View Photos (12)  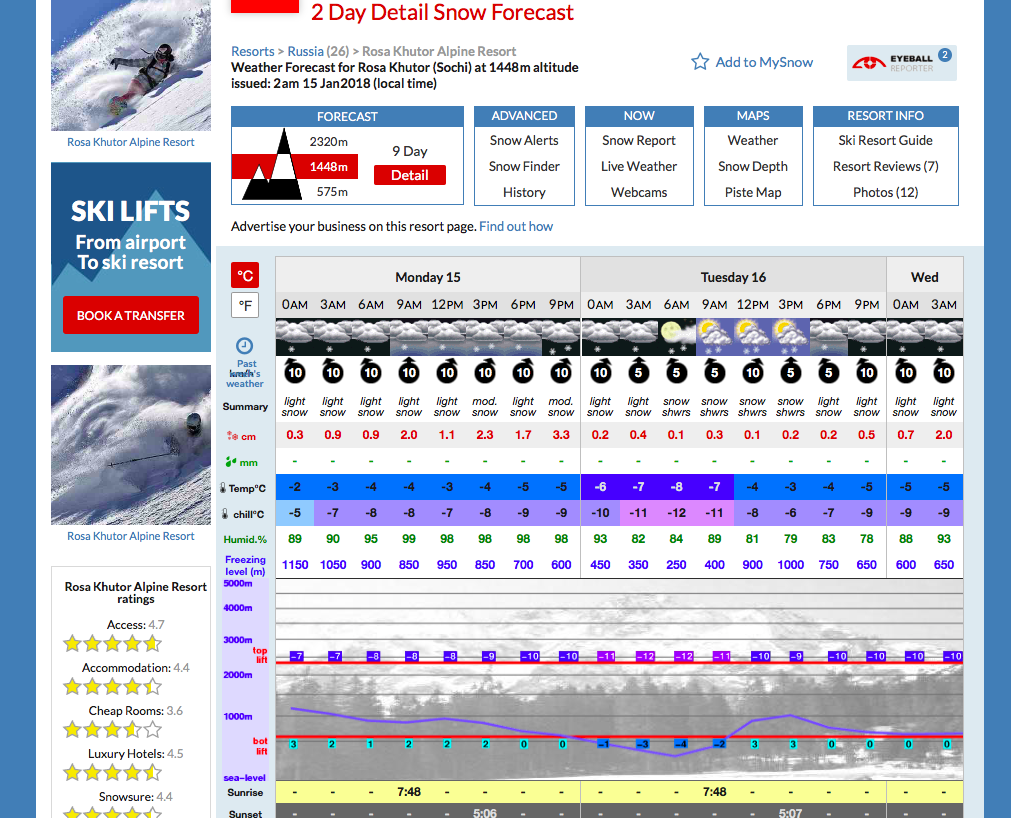click(886, 192)
